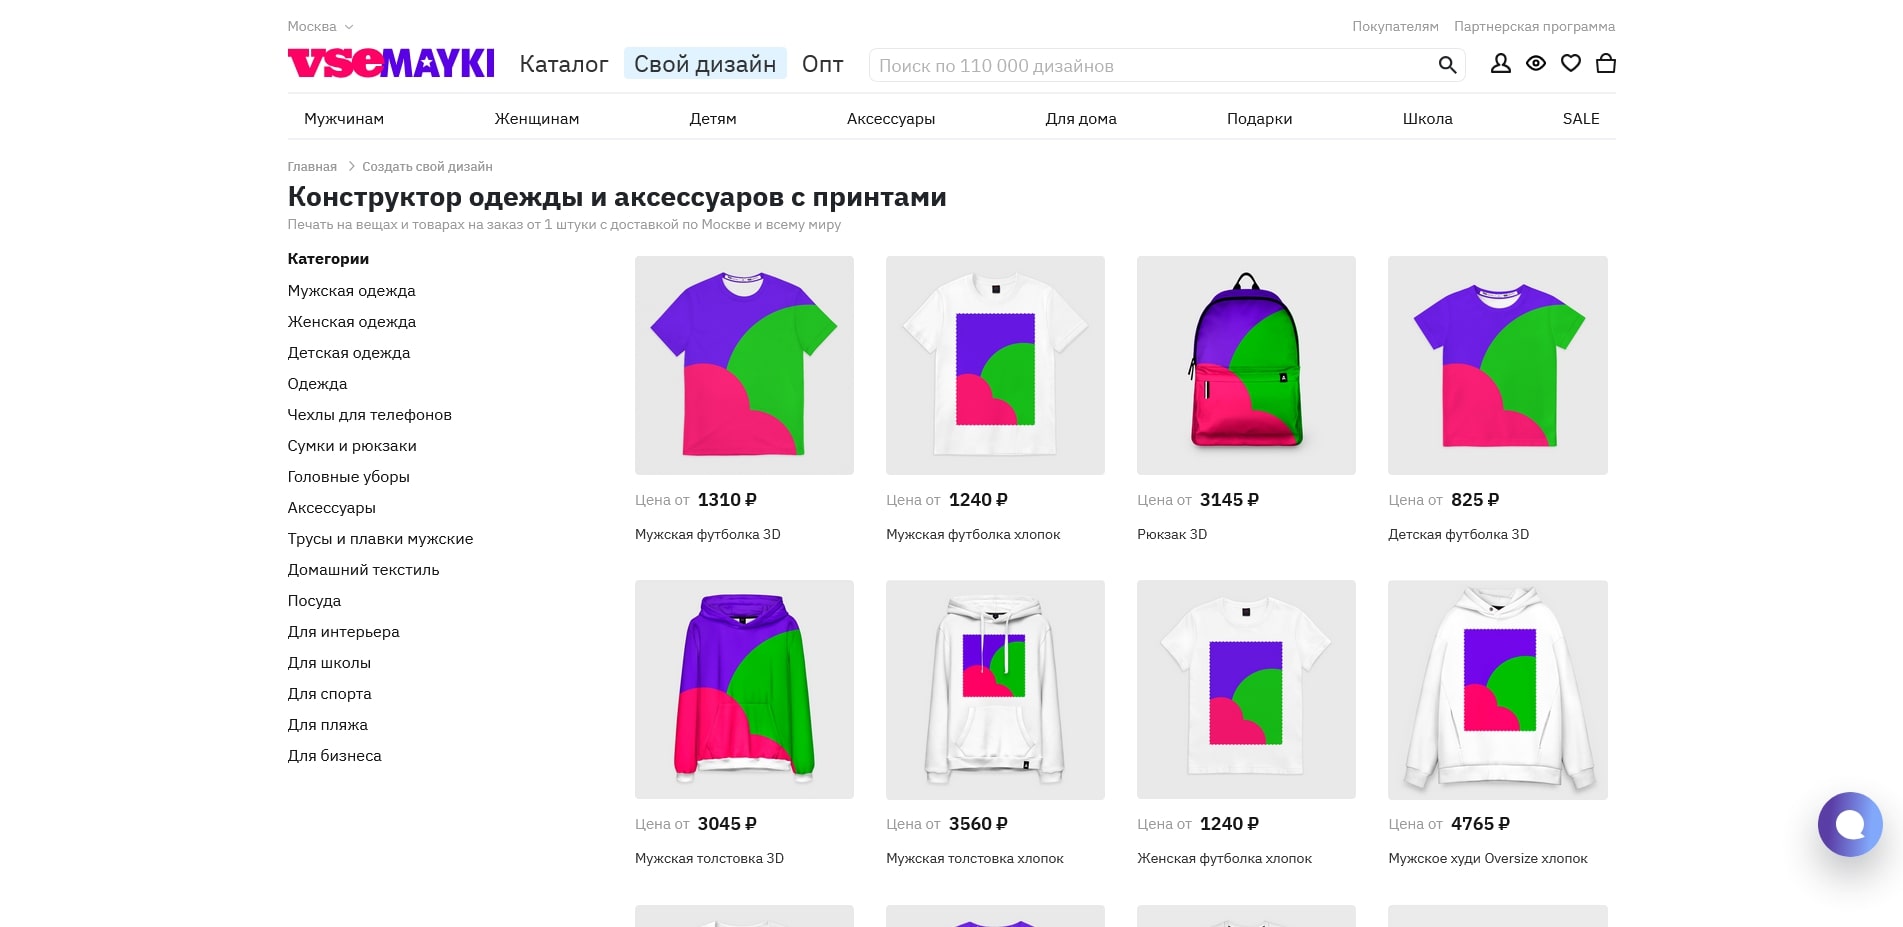Image resolution: width=1903 pixels, height=927 pixels.
Task: Open the Женщинам navigation category
Action: 536,118
